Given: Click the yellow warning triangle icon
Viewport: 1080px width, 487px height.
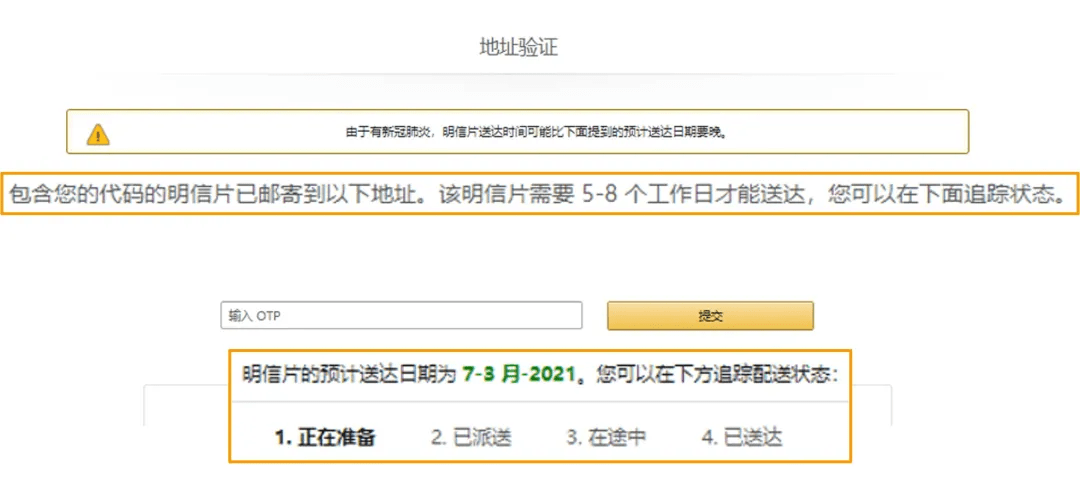Looking at the screenshot, I should [x=98, y=134].
